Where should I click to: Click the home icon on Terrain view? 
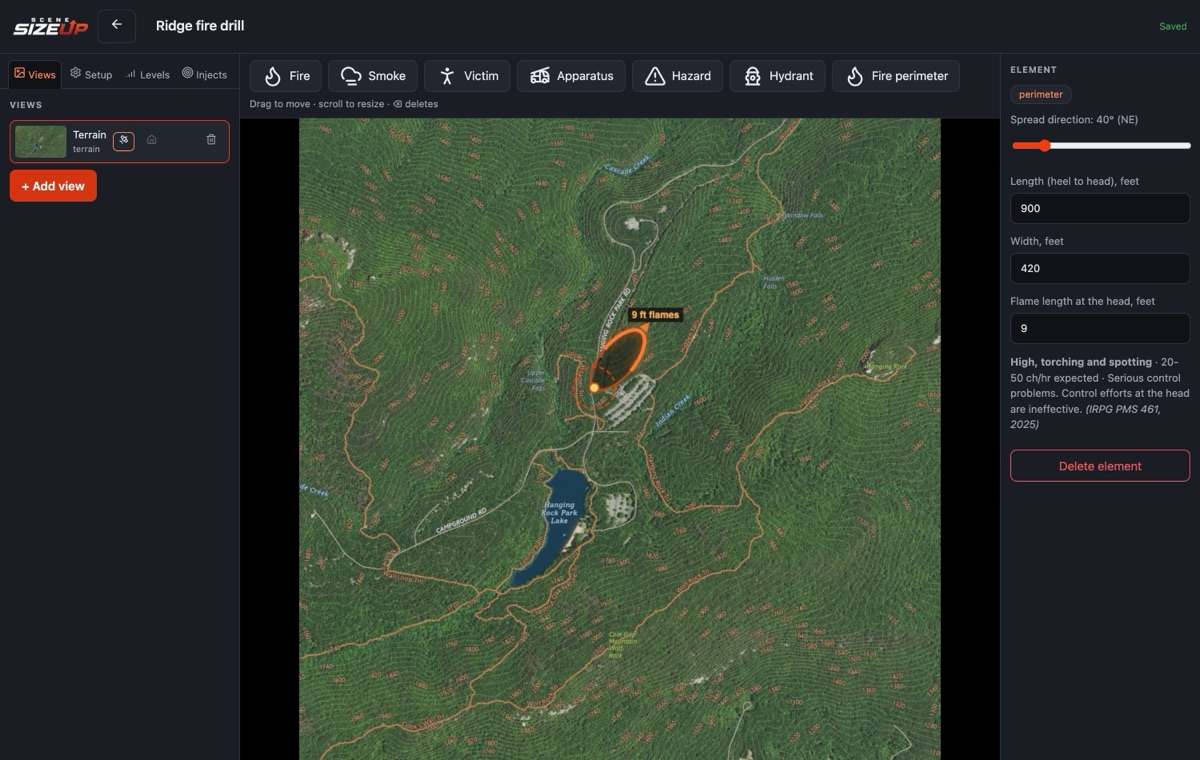[x=151, y=140]
